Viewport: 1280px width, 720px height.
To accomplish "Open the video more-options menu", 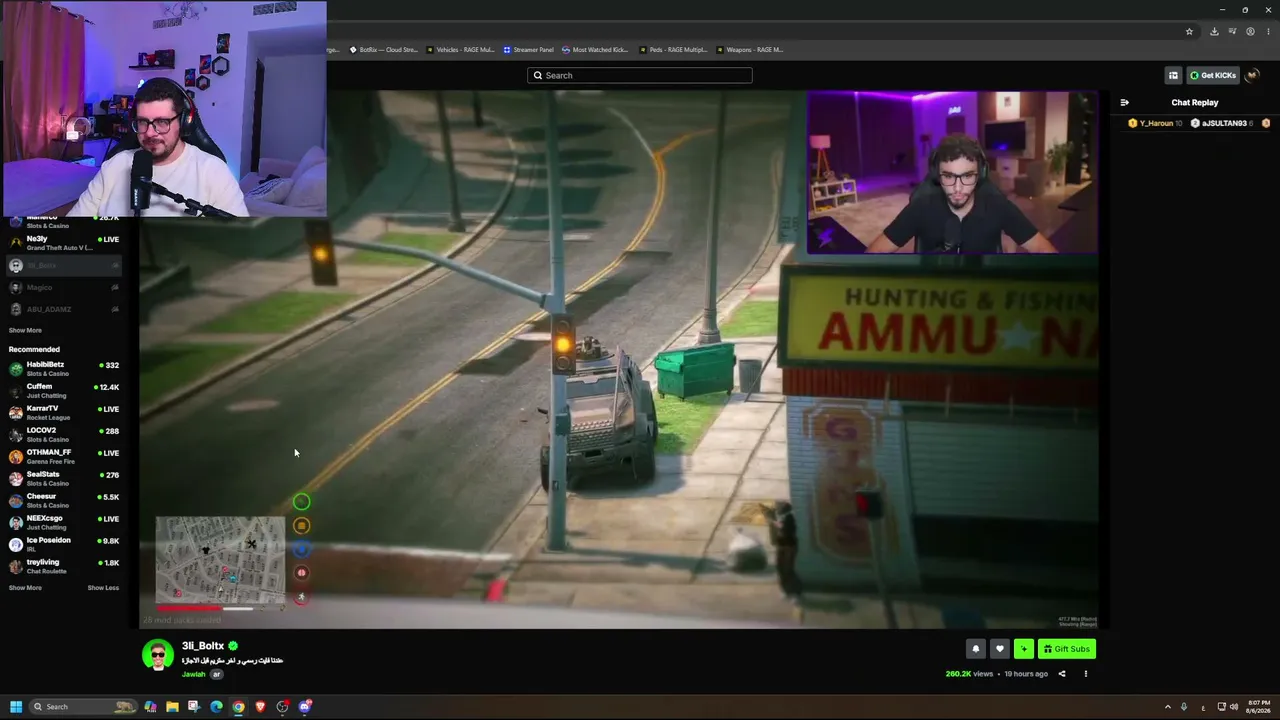I will click(x=1085, y=674).
